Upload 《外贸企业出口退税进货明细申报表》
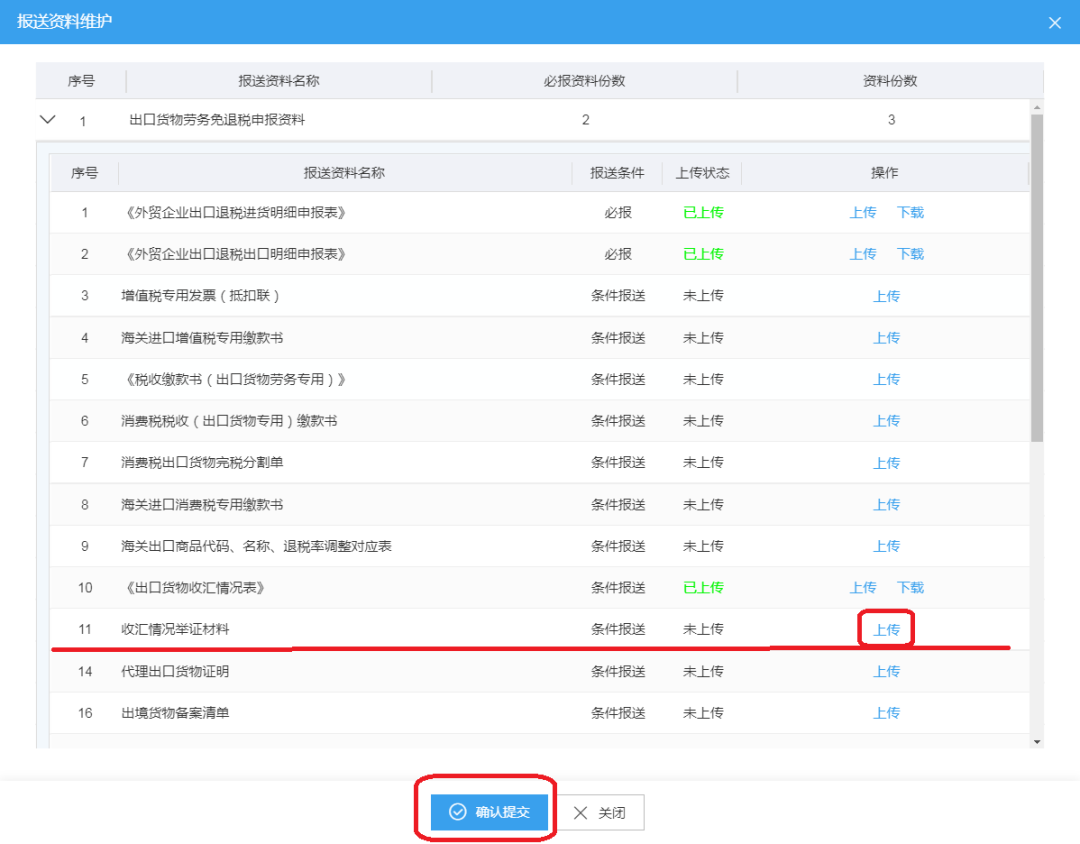Viewport: 1080px width, 844px height. [x=862, y=212]
